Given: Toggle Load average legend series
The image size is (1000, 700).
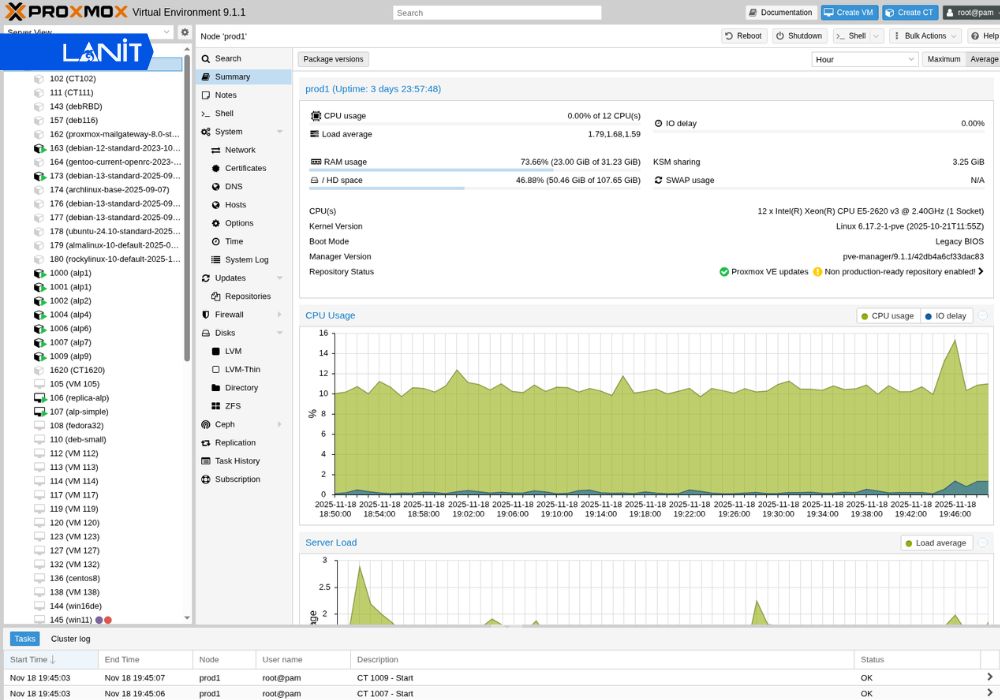Looking at the screenshot, I should [x=935, y=543].
